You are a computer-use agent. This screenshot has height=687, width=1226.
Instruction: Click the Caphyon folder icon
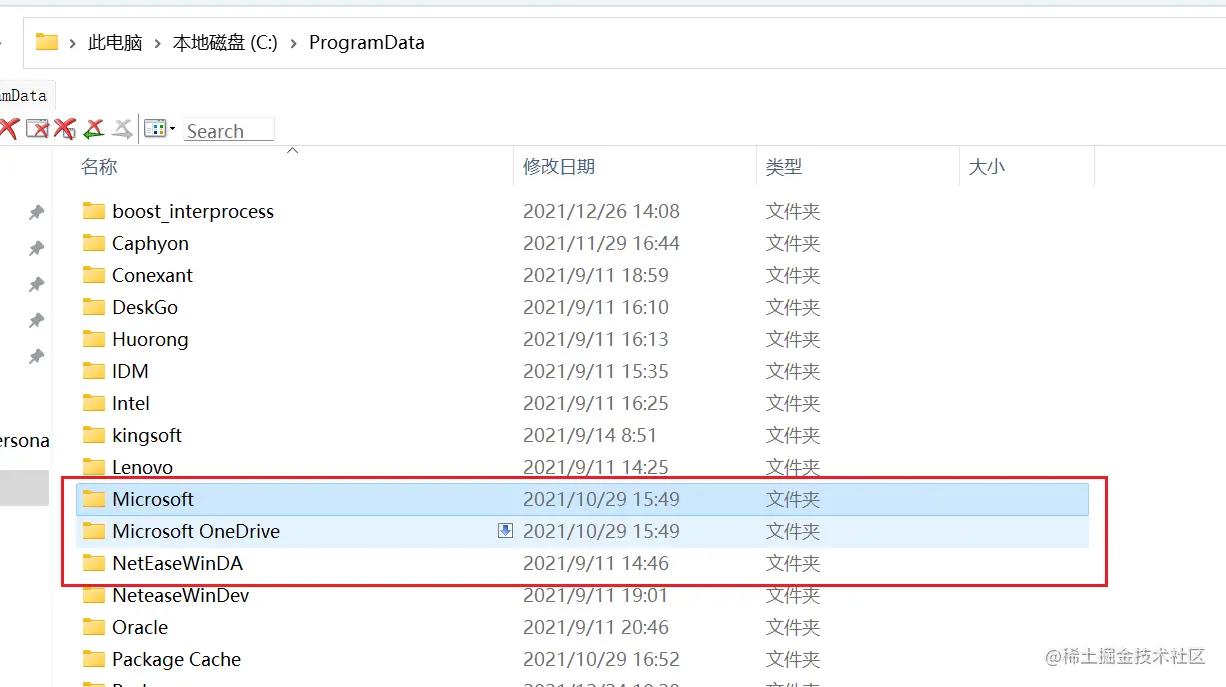click(94, 243)
